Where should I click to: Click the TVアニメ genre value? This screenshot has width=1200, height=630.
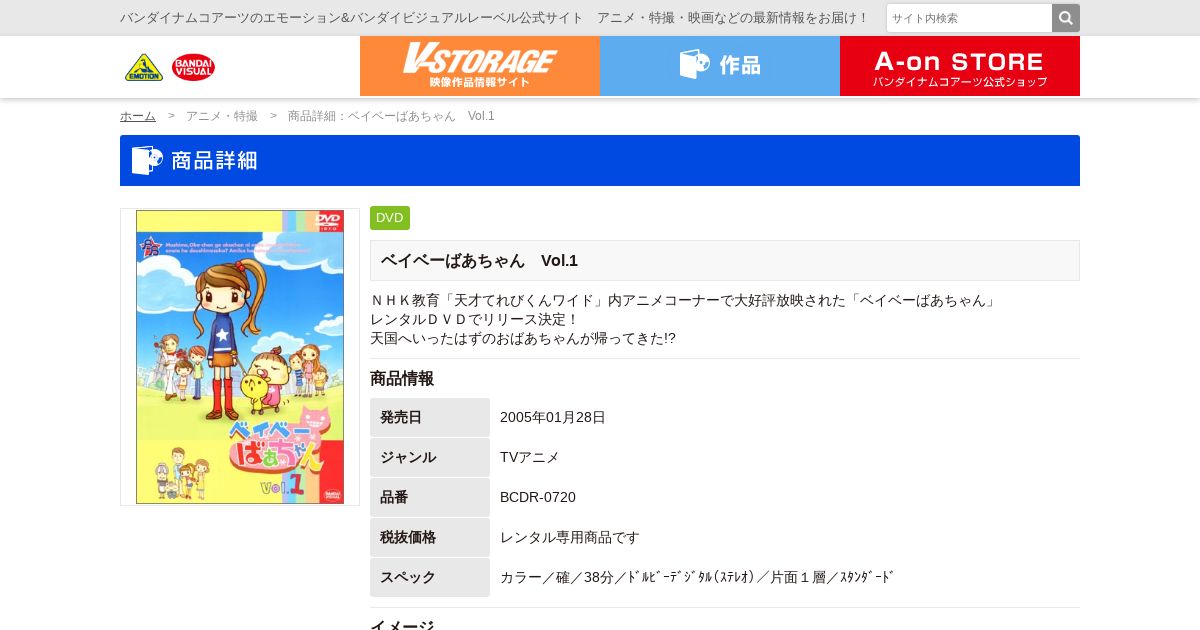click(530, 457)
